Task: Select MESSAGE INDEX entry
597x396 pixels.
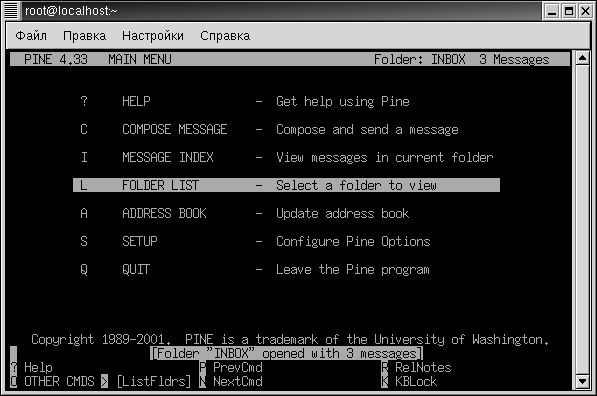Action: point(286,157)
